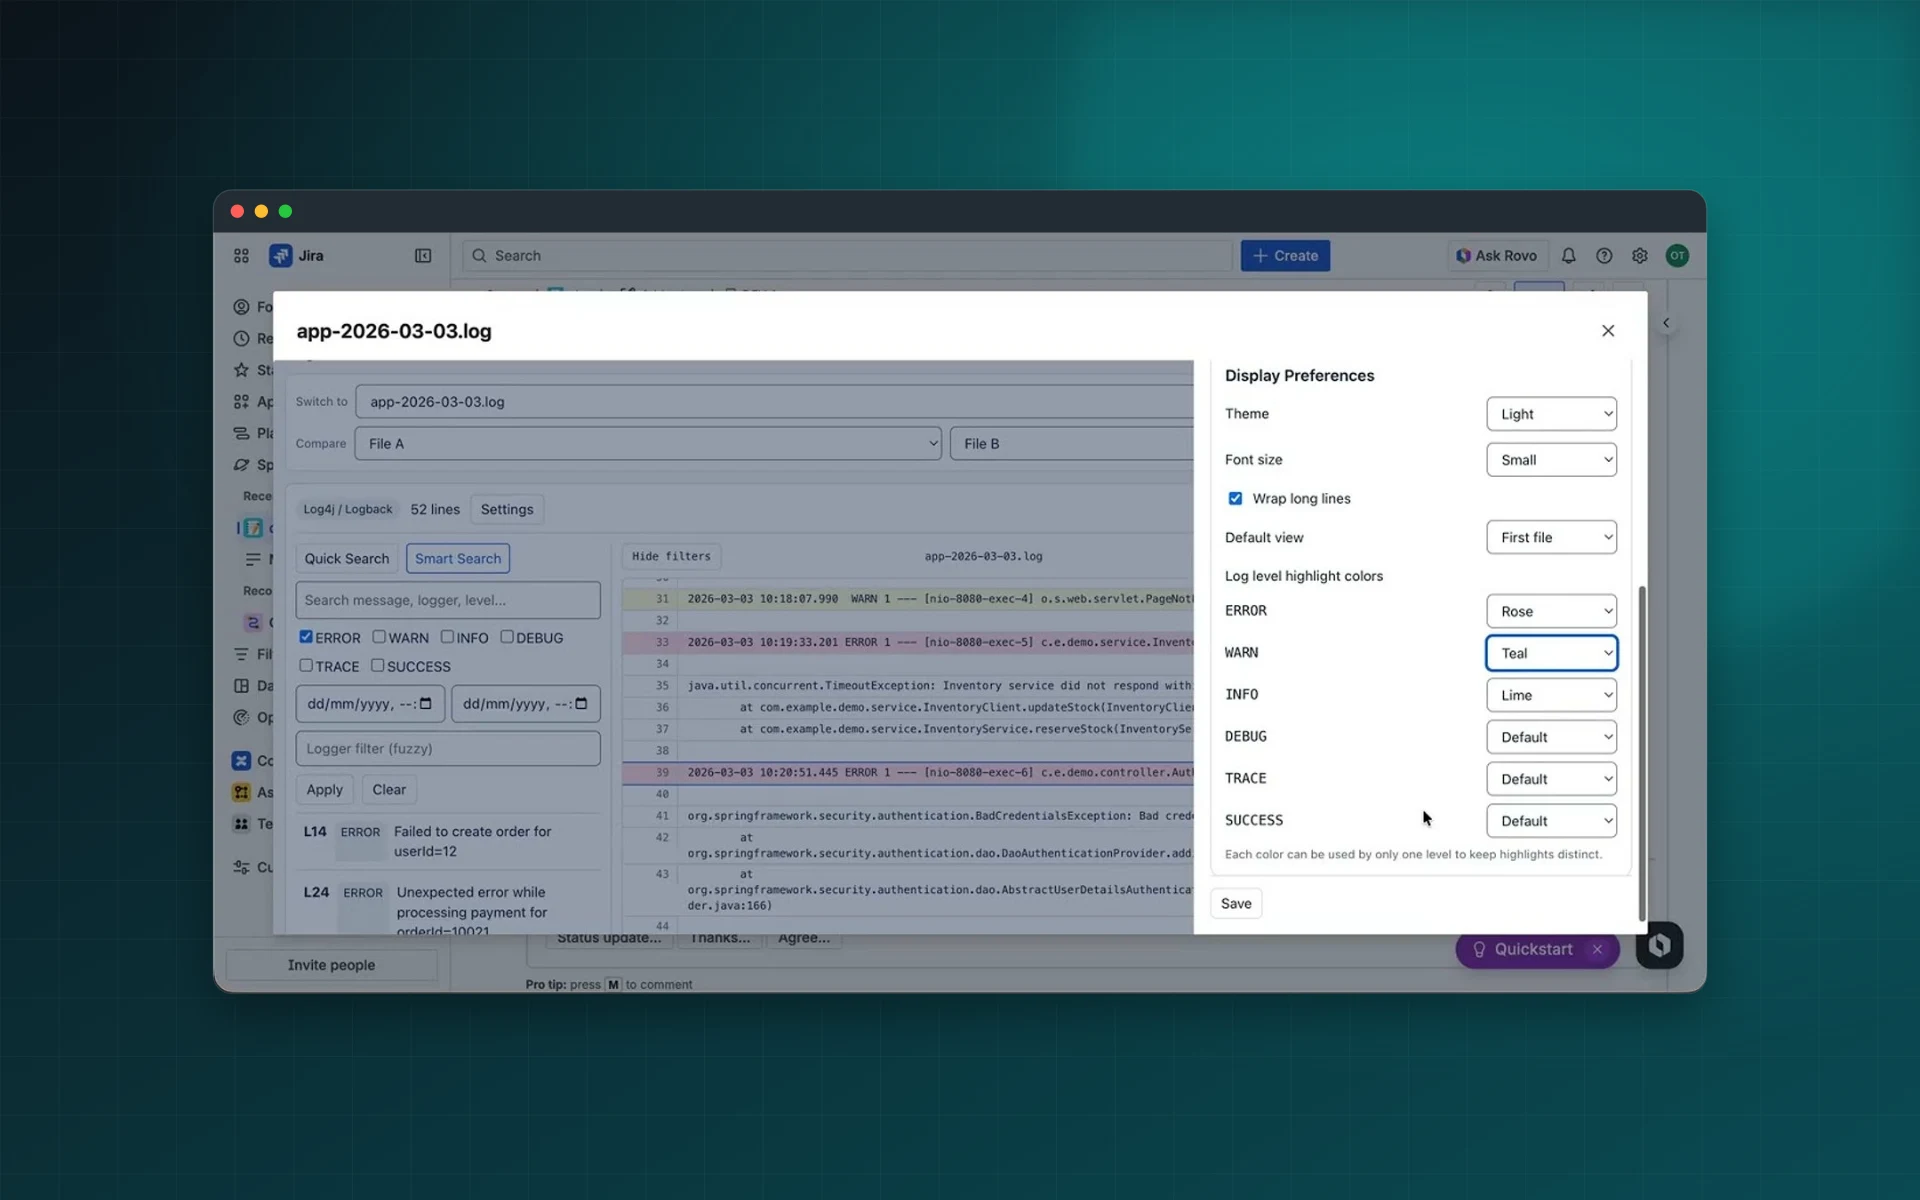Screen dimensions: 1920x1200
Task: Open the calendar picker in first date field
Action: point(425,704)
